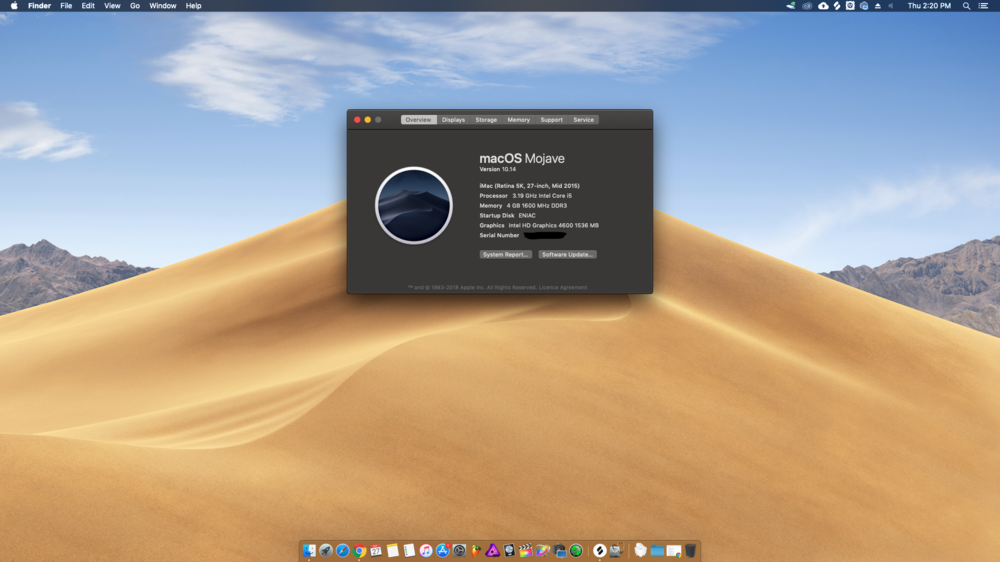Click the Mojave dune circular image

point(414,205)
